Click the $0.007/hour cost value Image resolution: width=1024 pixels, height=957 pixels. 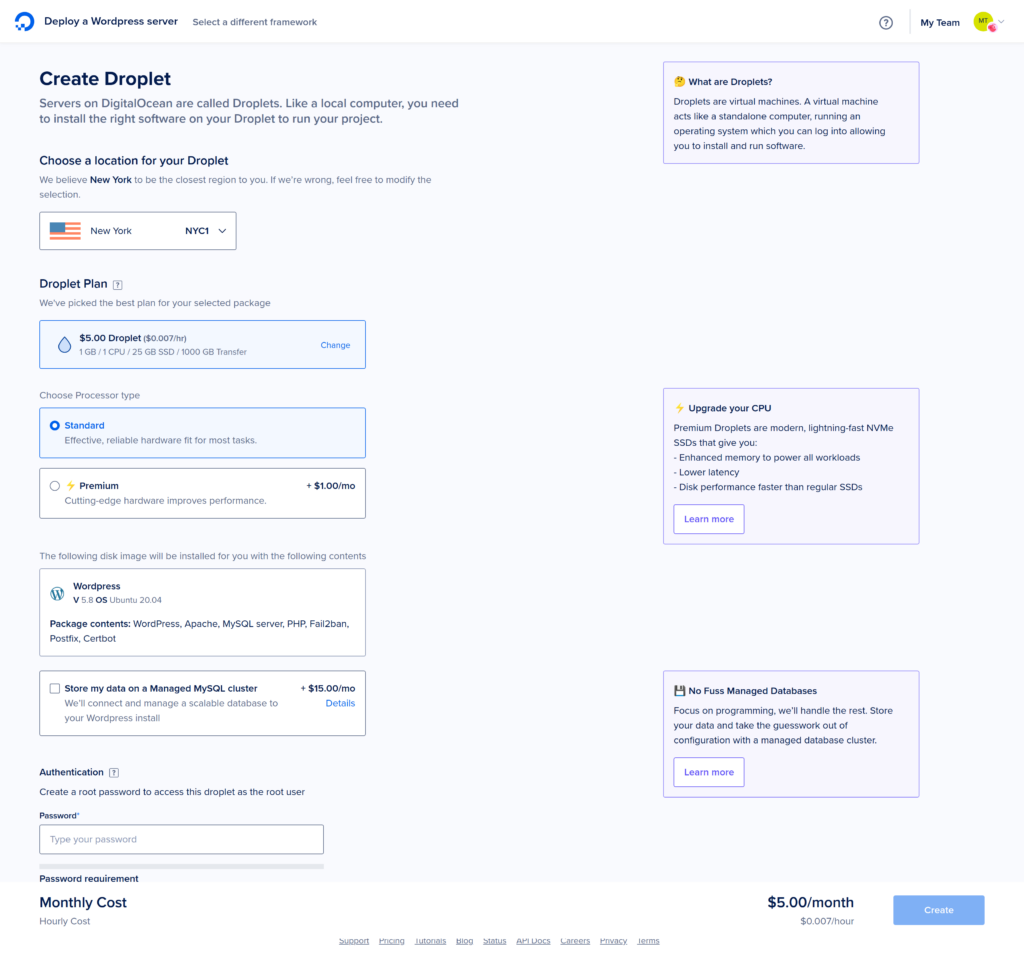827,922
